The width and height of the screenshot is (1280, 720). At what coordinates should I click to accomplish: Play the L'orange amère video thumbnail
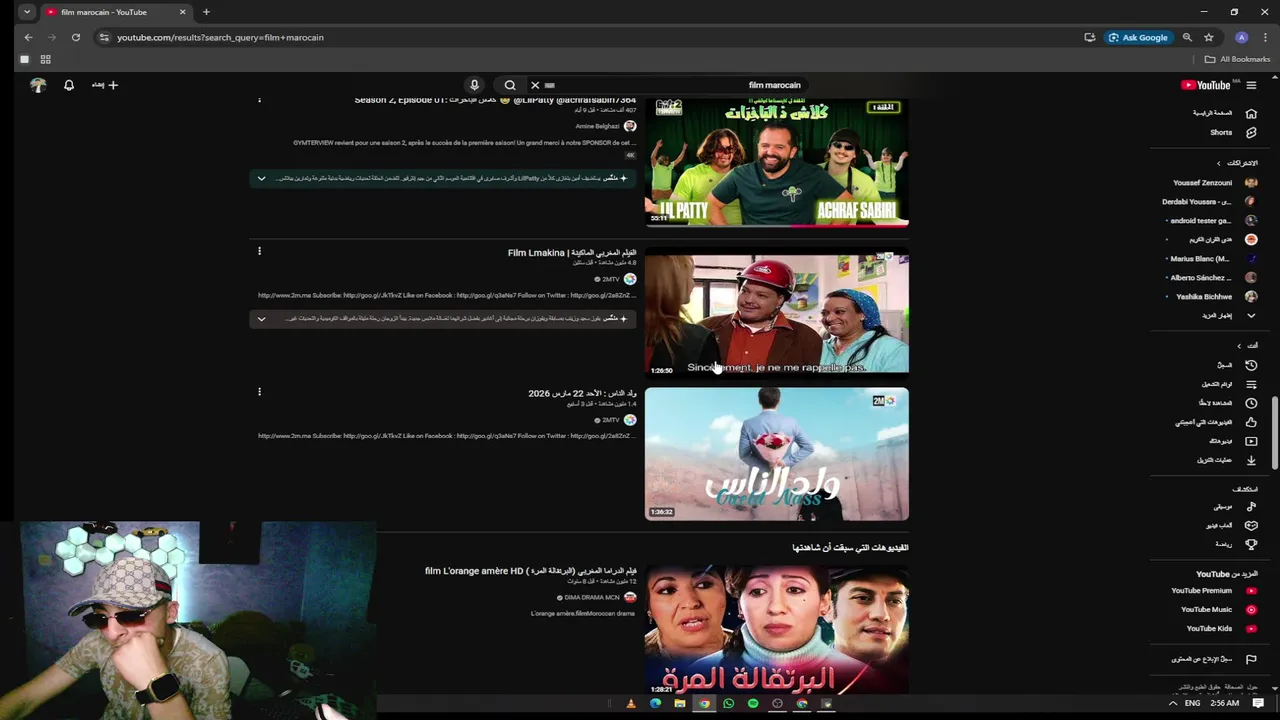(x=777, y=630)
